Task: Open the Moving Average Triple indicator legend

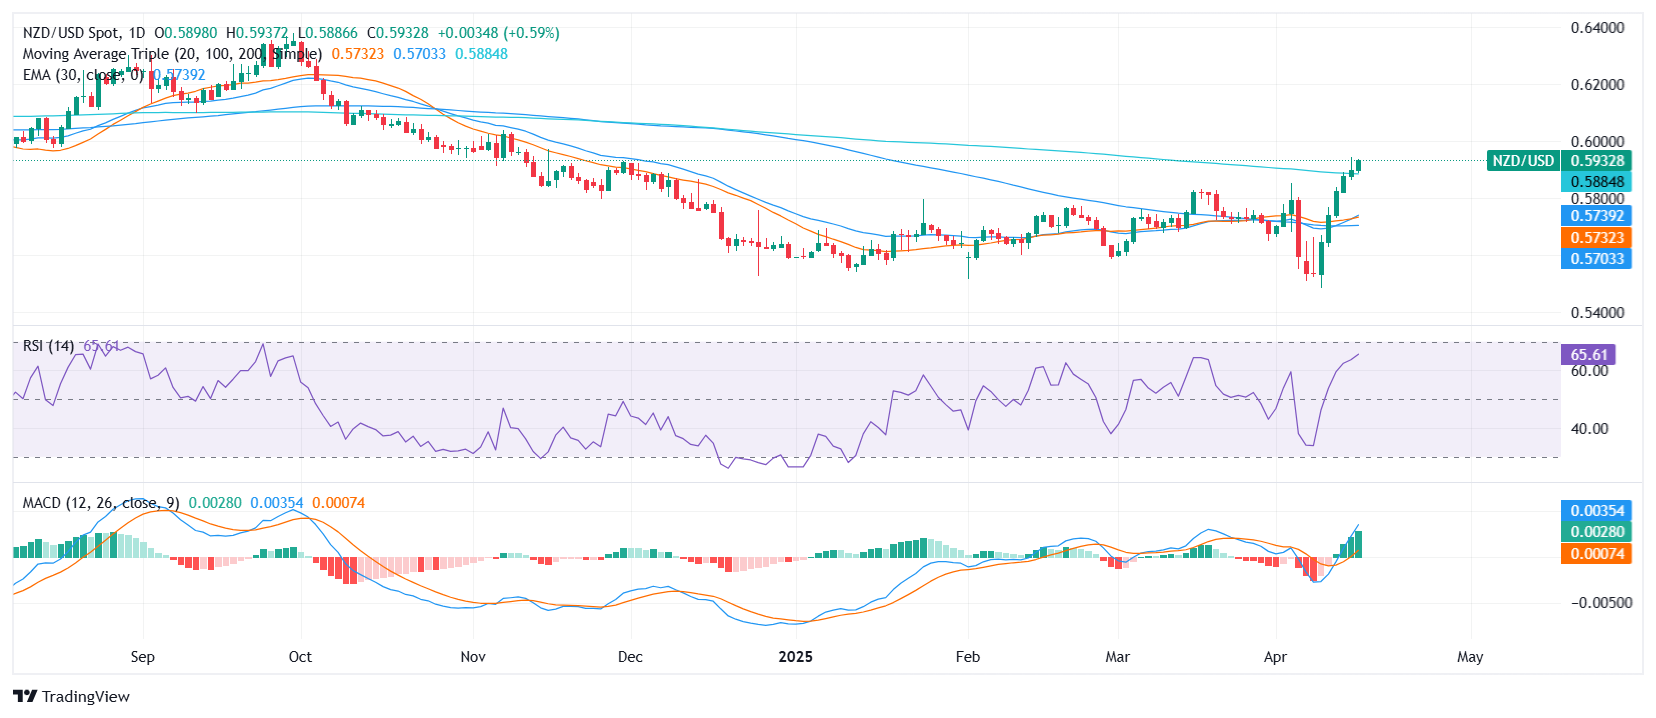Action: [x=172, y=54]
